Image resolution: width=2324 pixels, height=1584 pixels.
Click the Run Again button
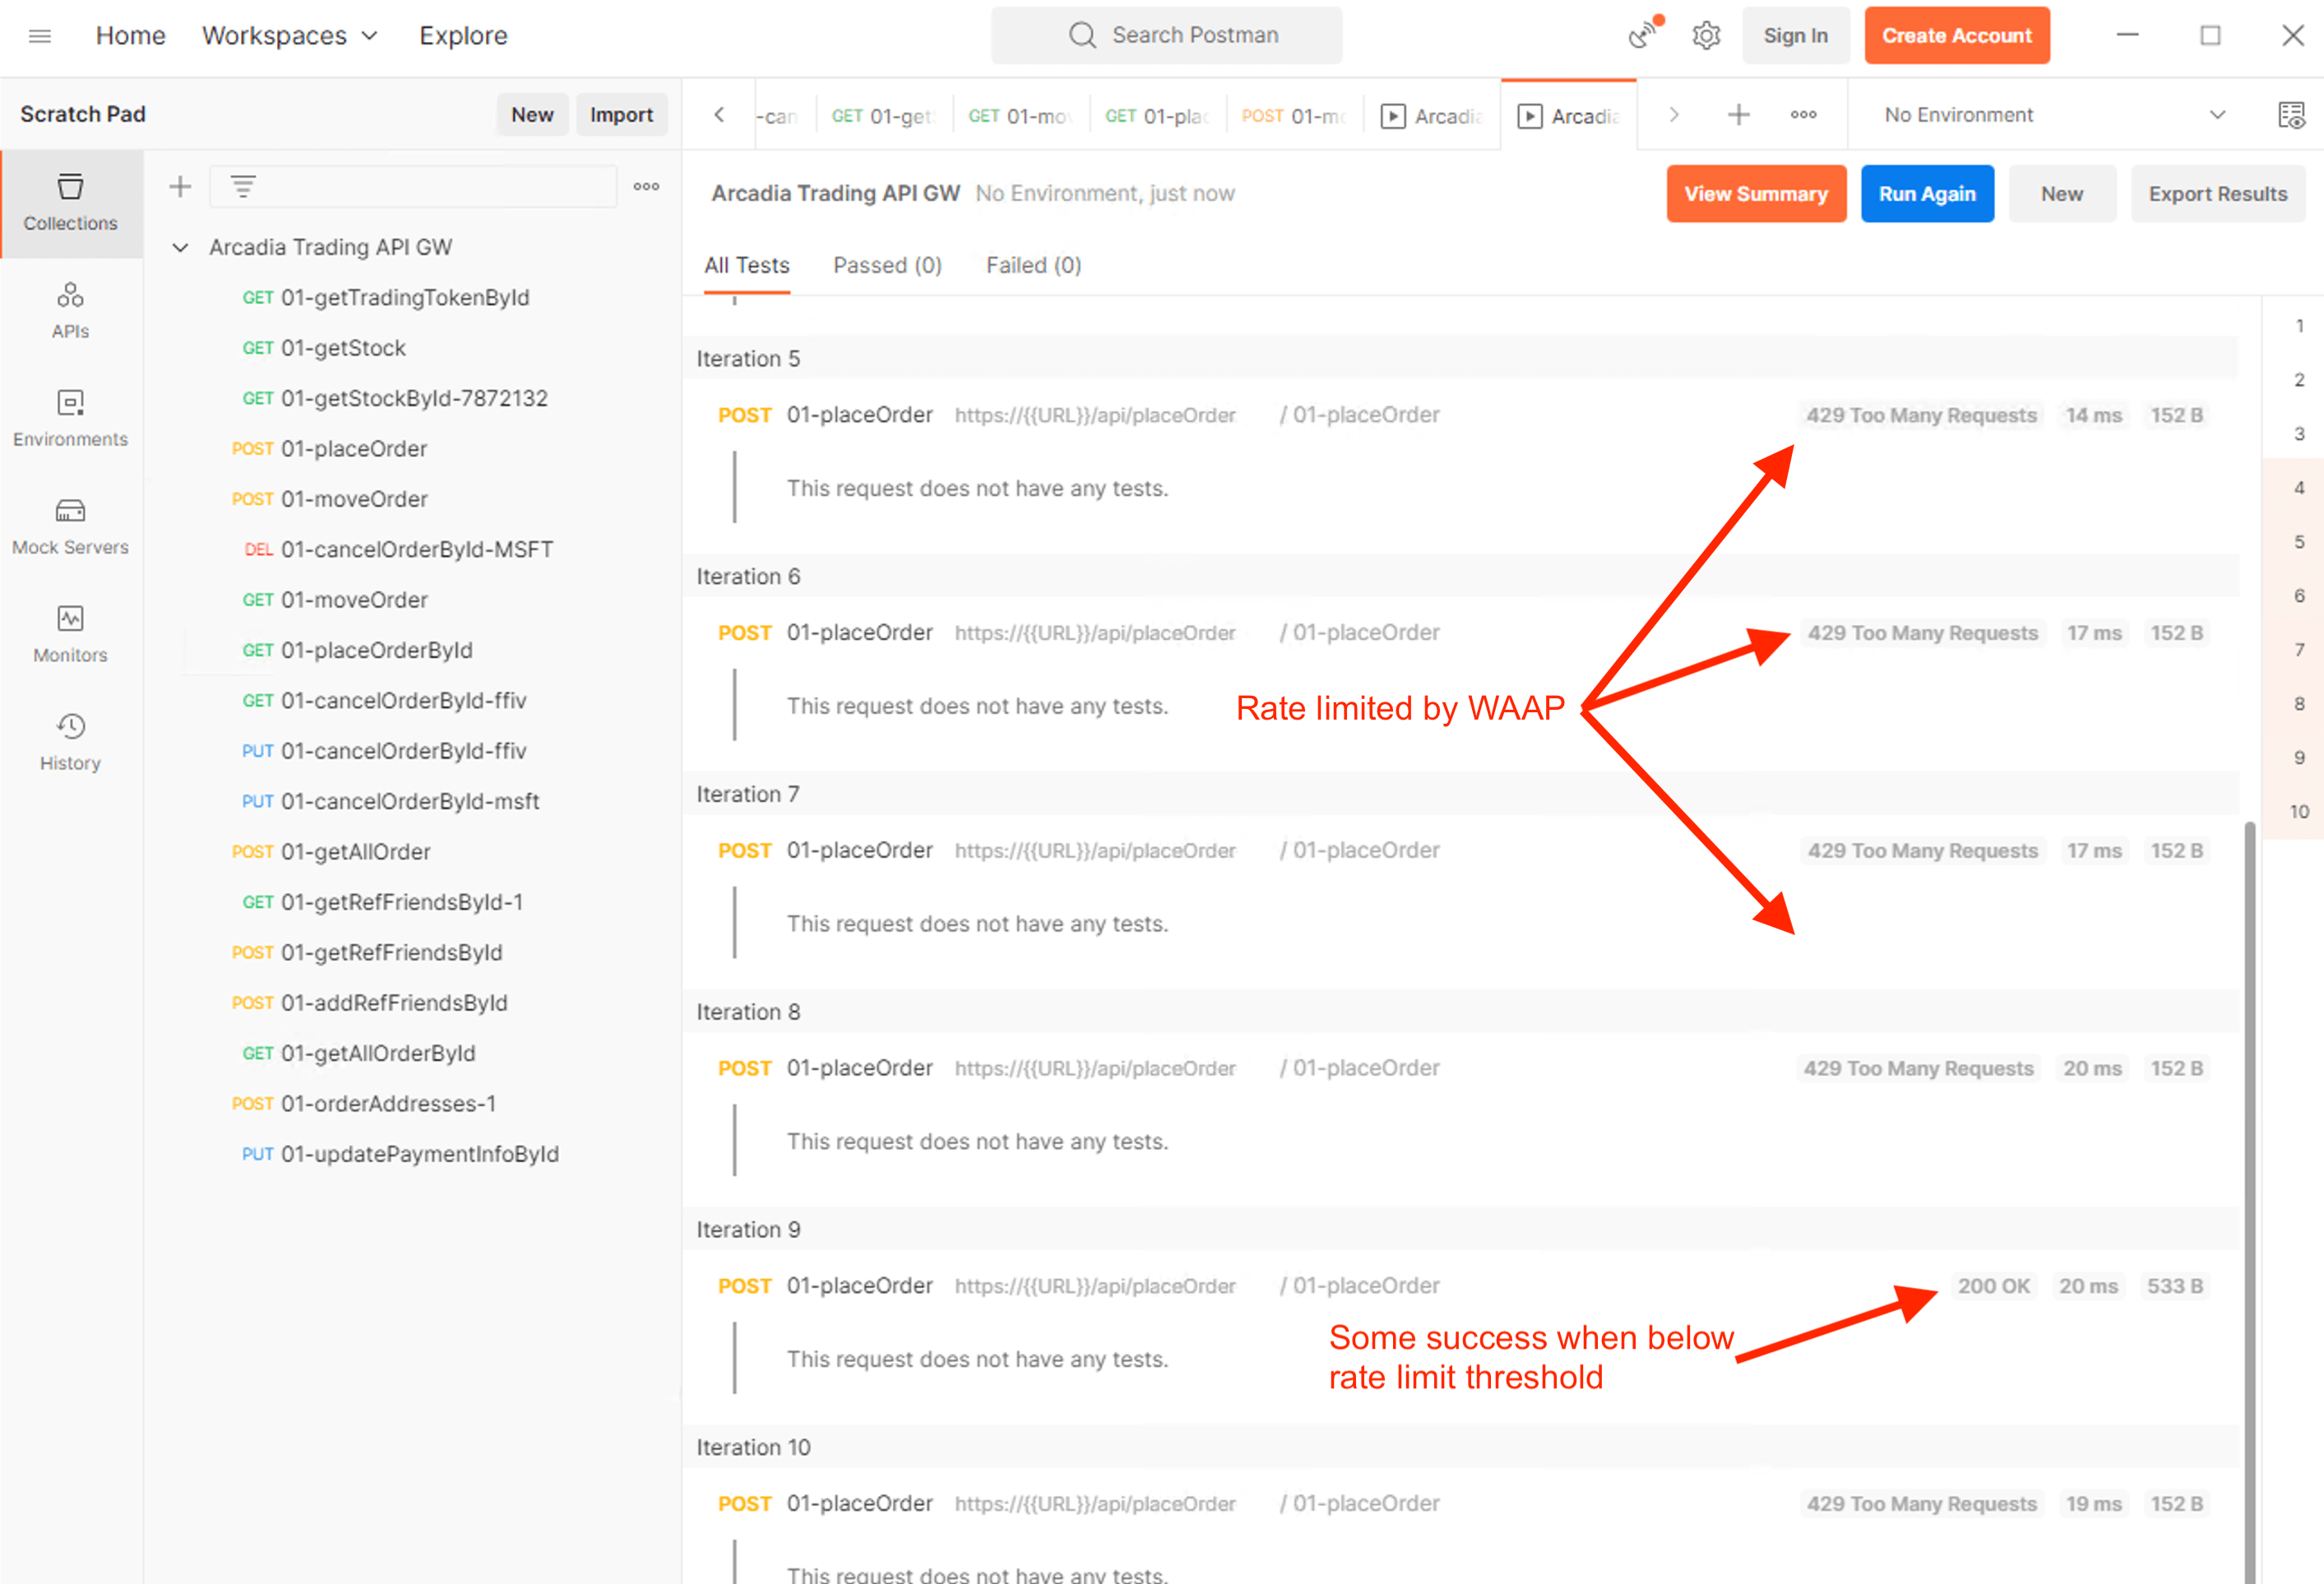coord(1926,194)
